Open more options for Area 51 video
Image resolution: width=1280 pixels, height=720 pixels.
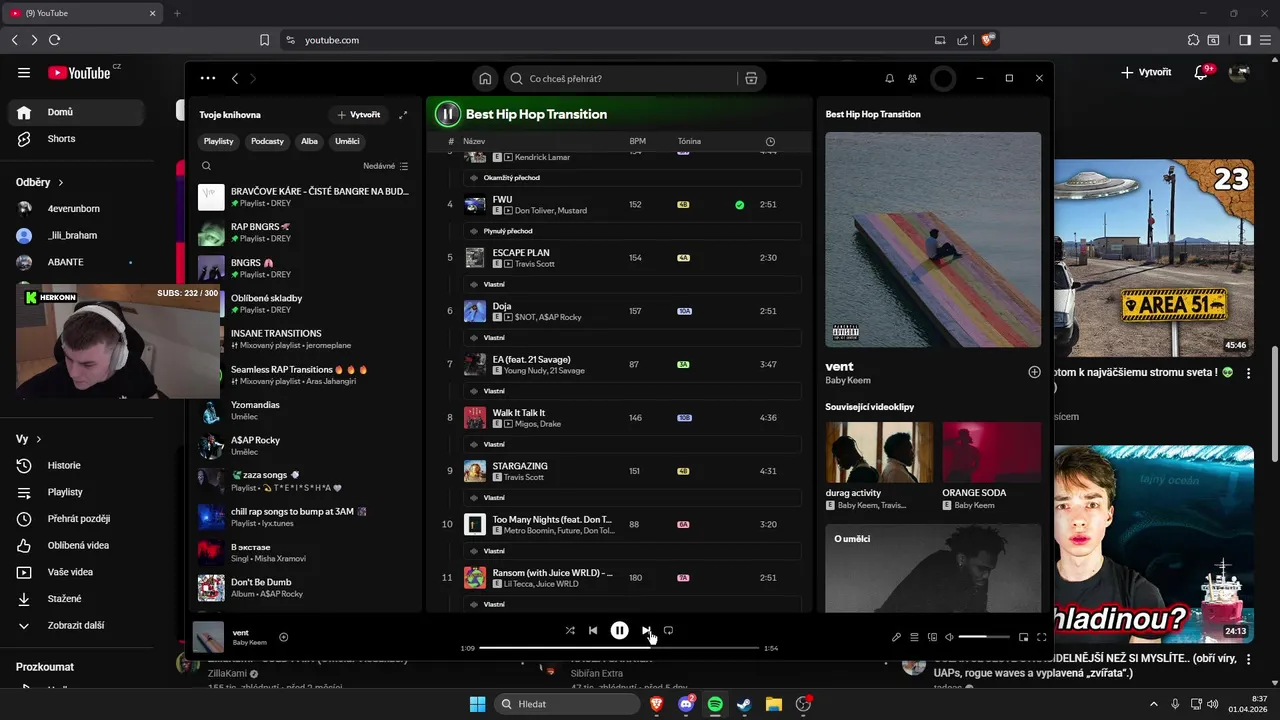(x=1248, y=373)
